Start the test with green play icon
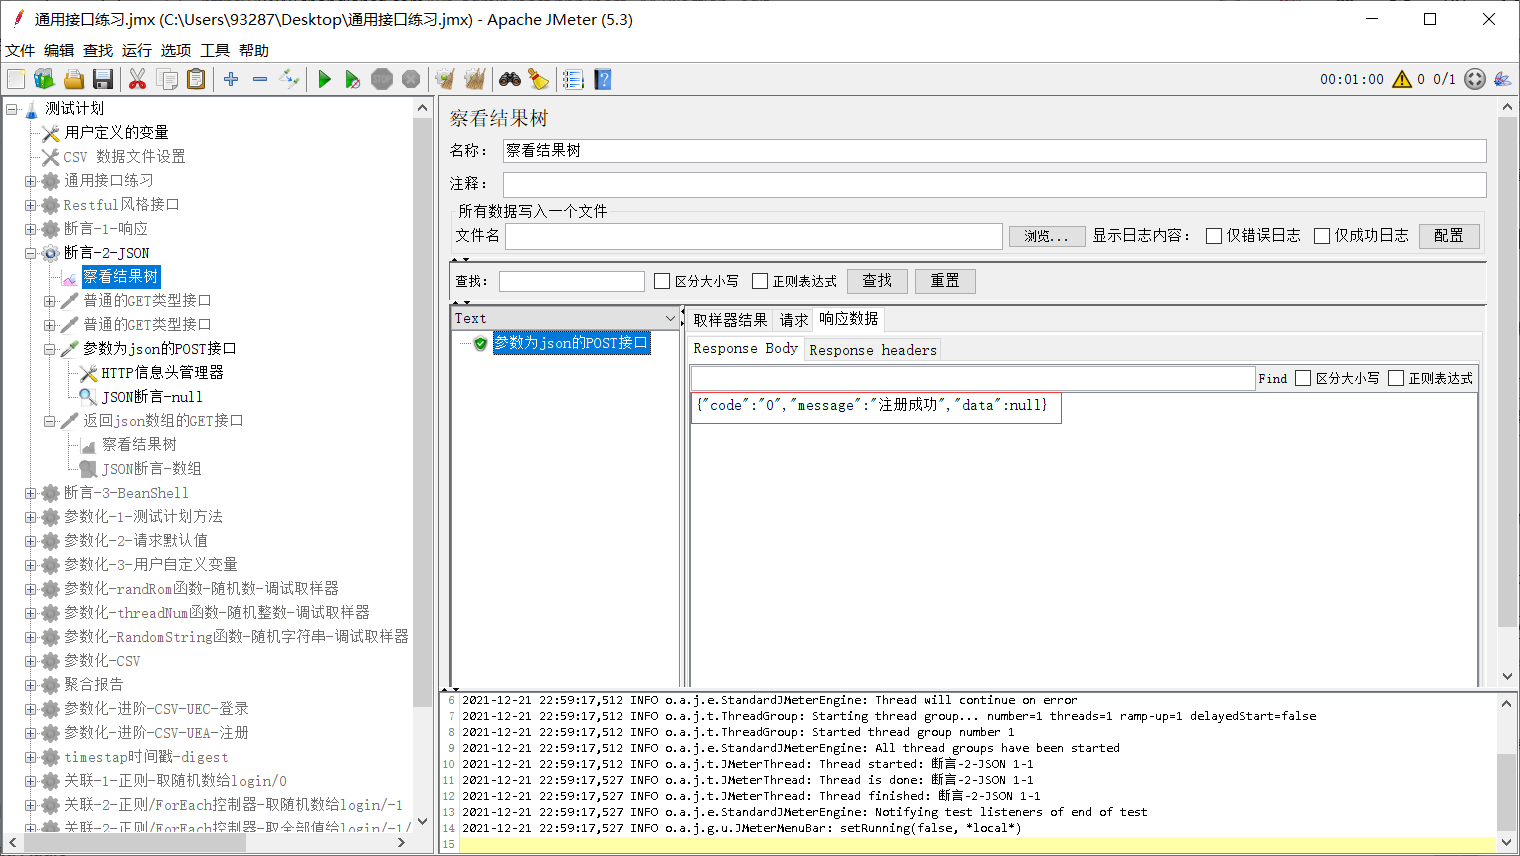The height and width of the screenshot is (856, 1520). (324, 79)
